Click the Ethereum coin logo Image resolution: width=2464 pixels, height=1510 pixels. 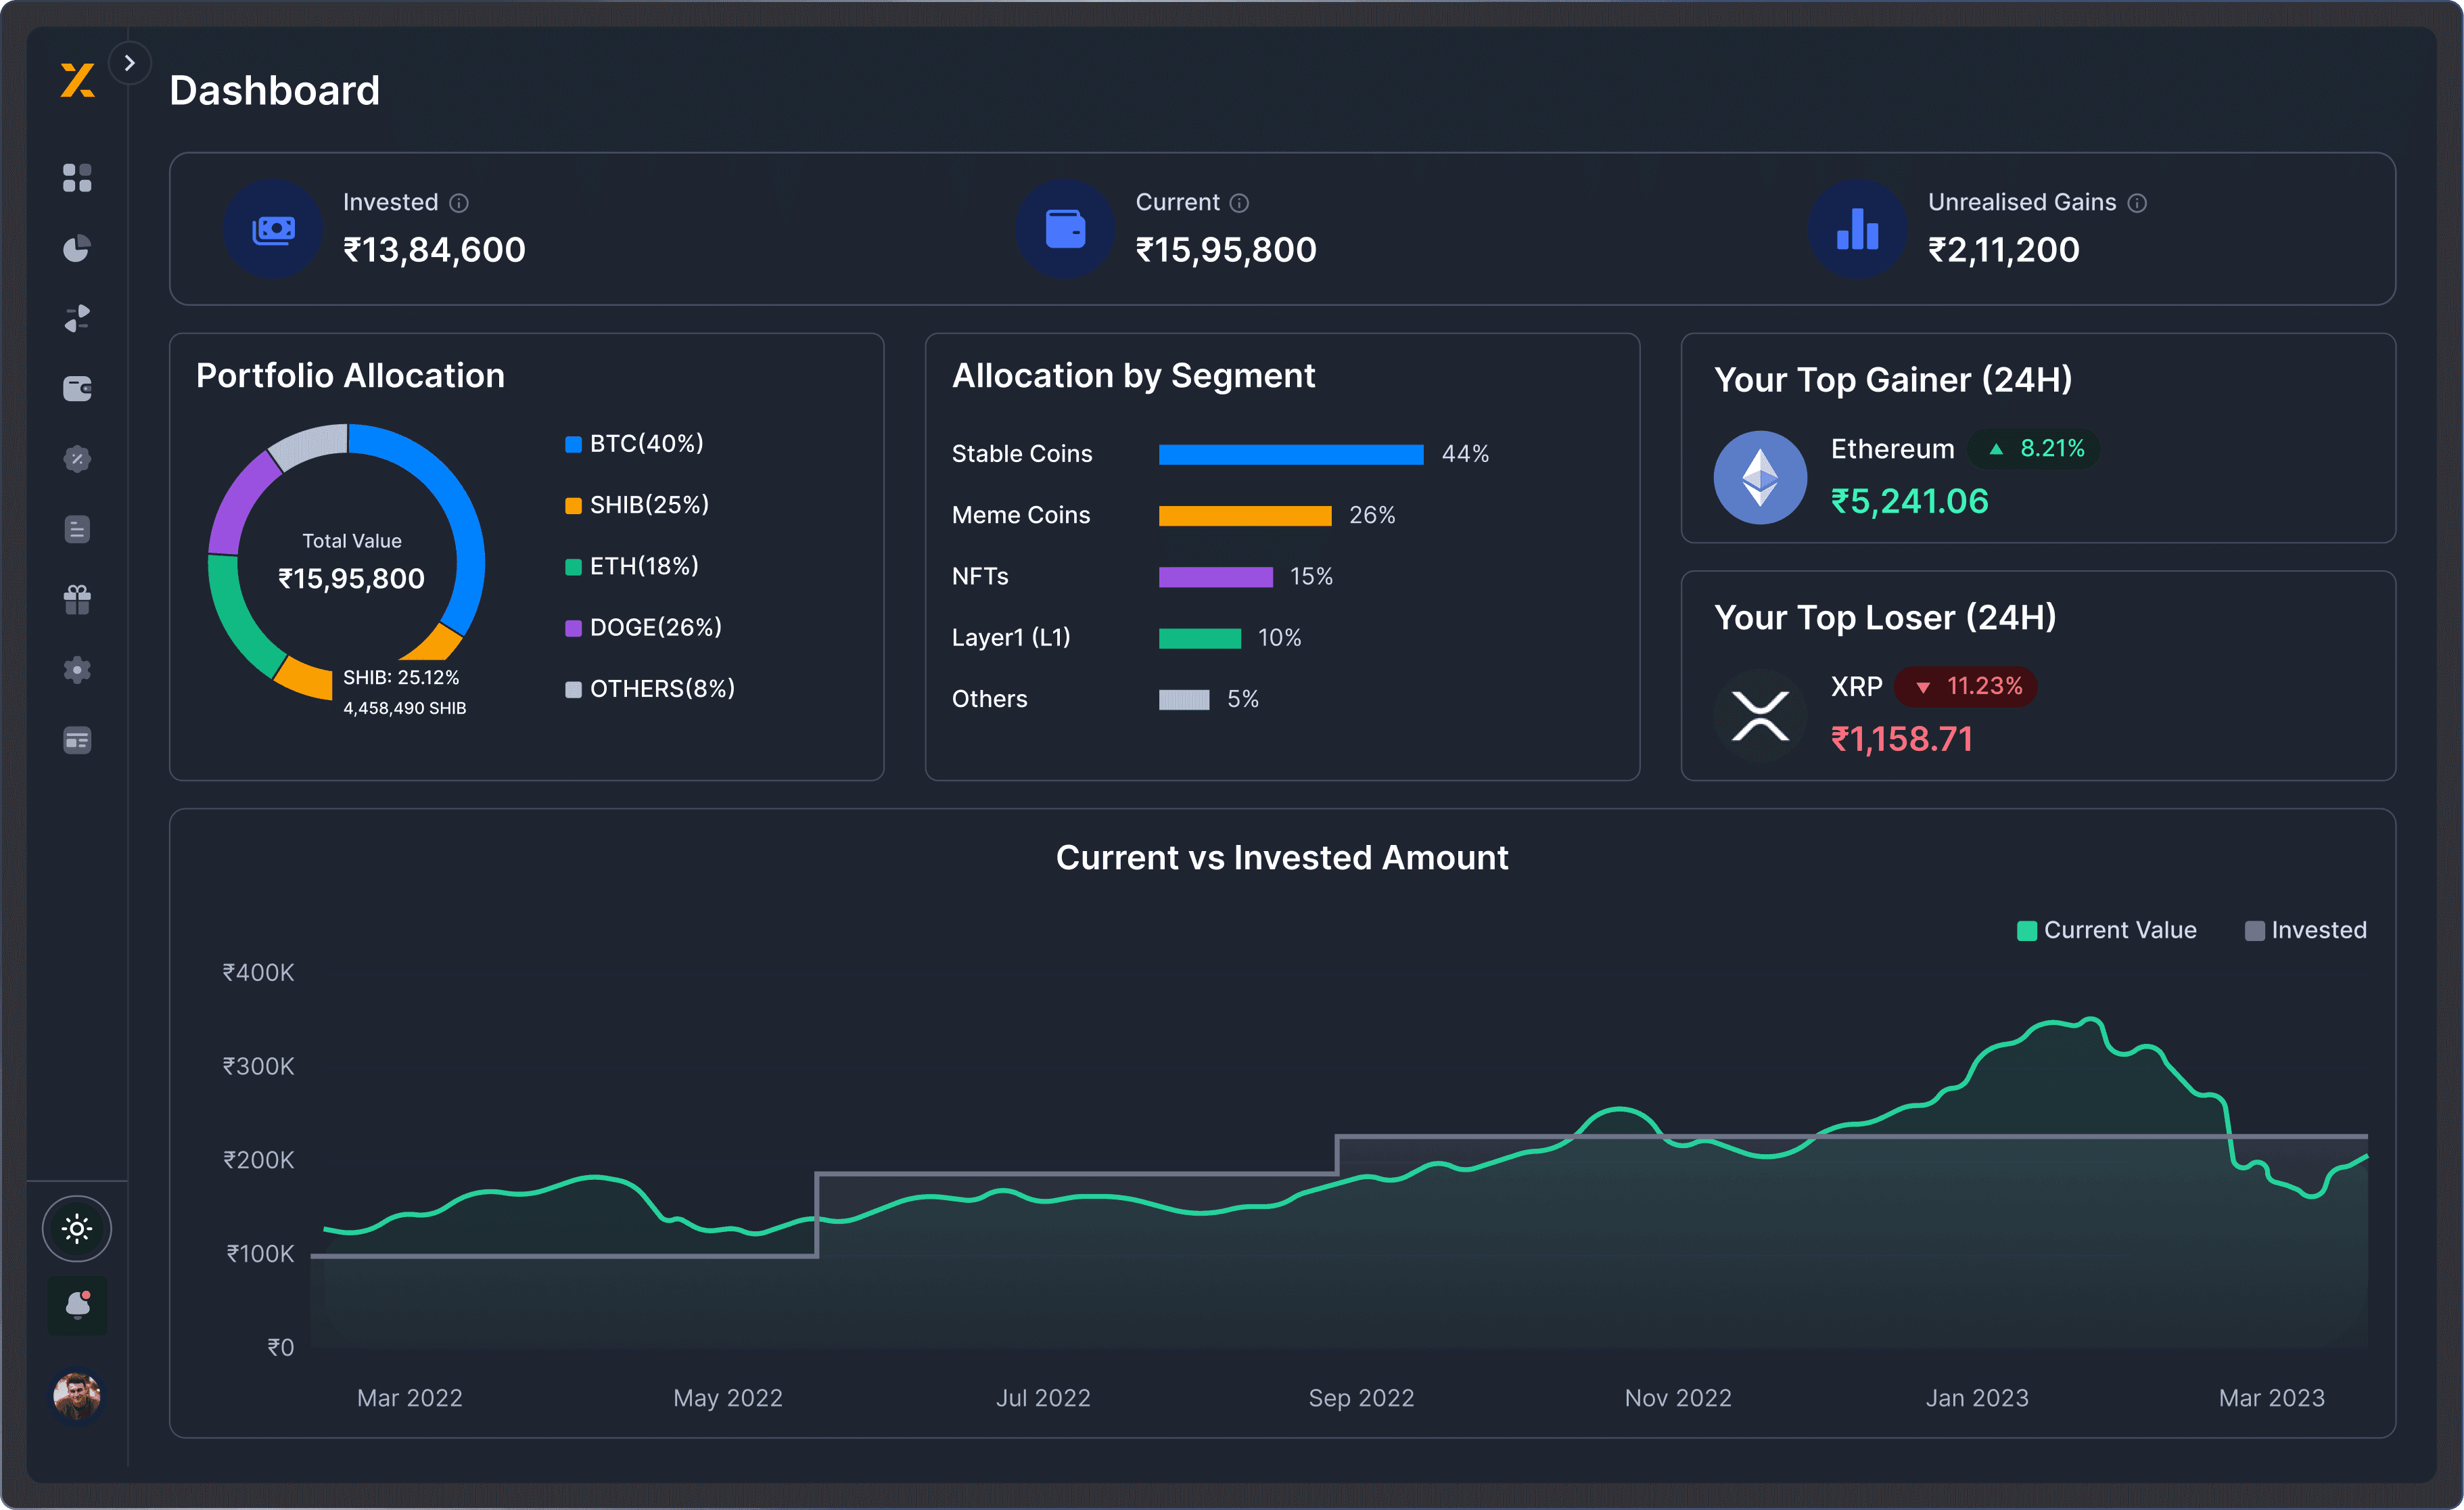1760,477
